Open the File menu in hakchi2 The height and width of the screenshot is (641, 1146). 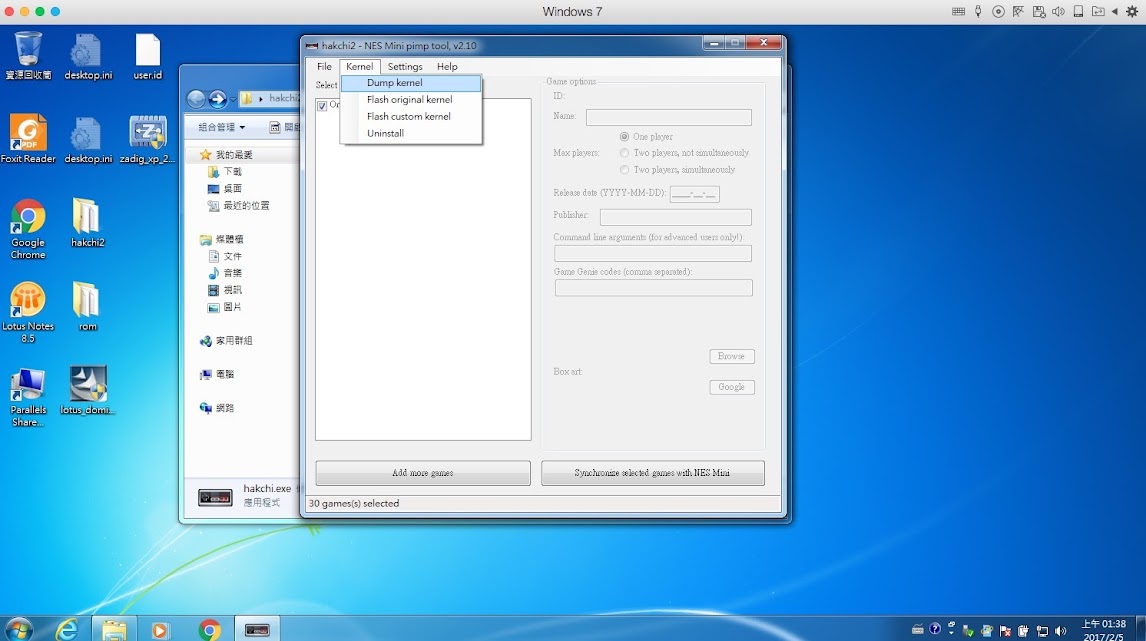325,67
